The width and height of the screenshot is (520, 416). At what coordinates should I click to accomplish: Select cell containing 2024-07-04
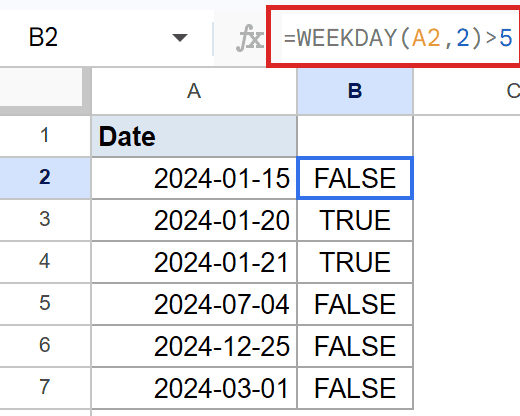pyautogui.click(x=194, y=304)
